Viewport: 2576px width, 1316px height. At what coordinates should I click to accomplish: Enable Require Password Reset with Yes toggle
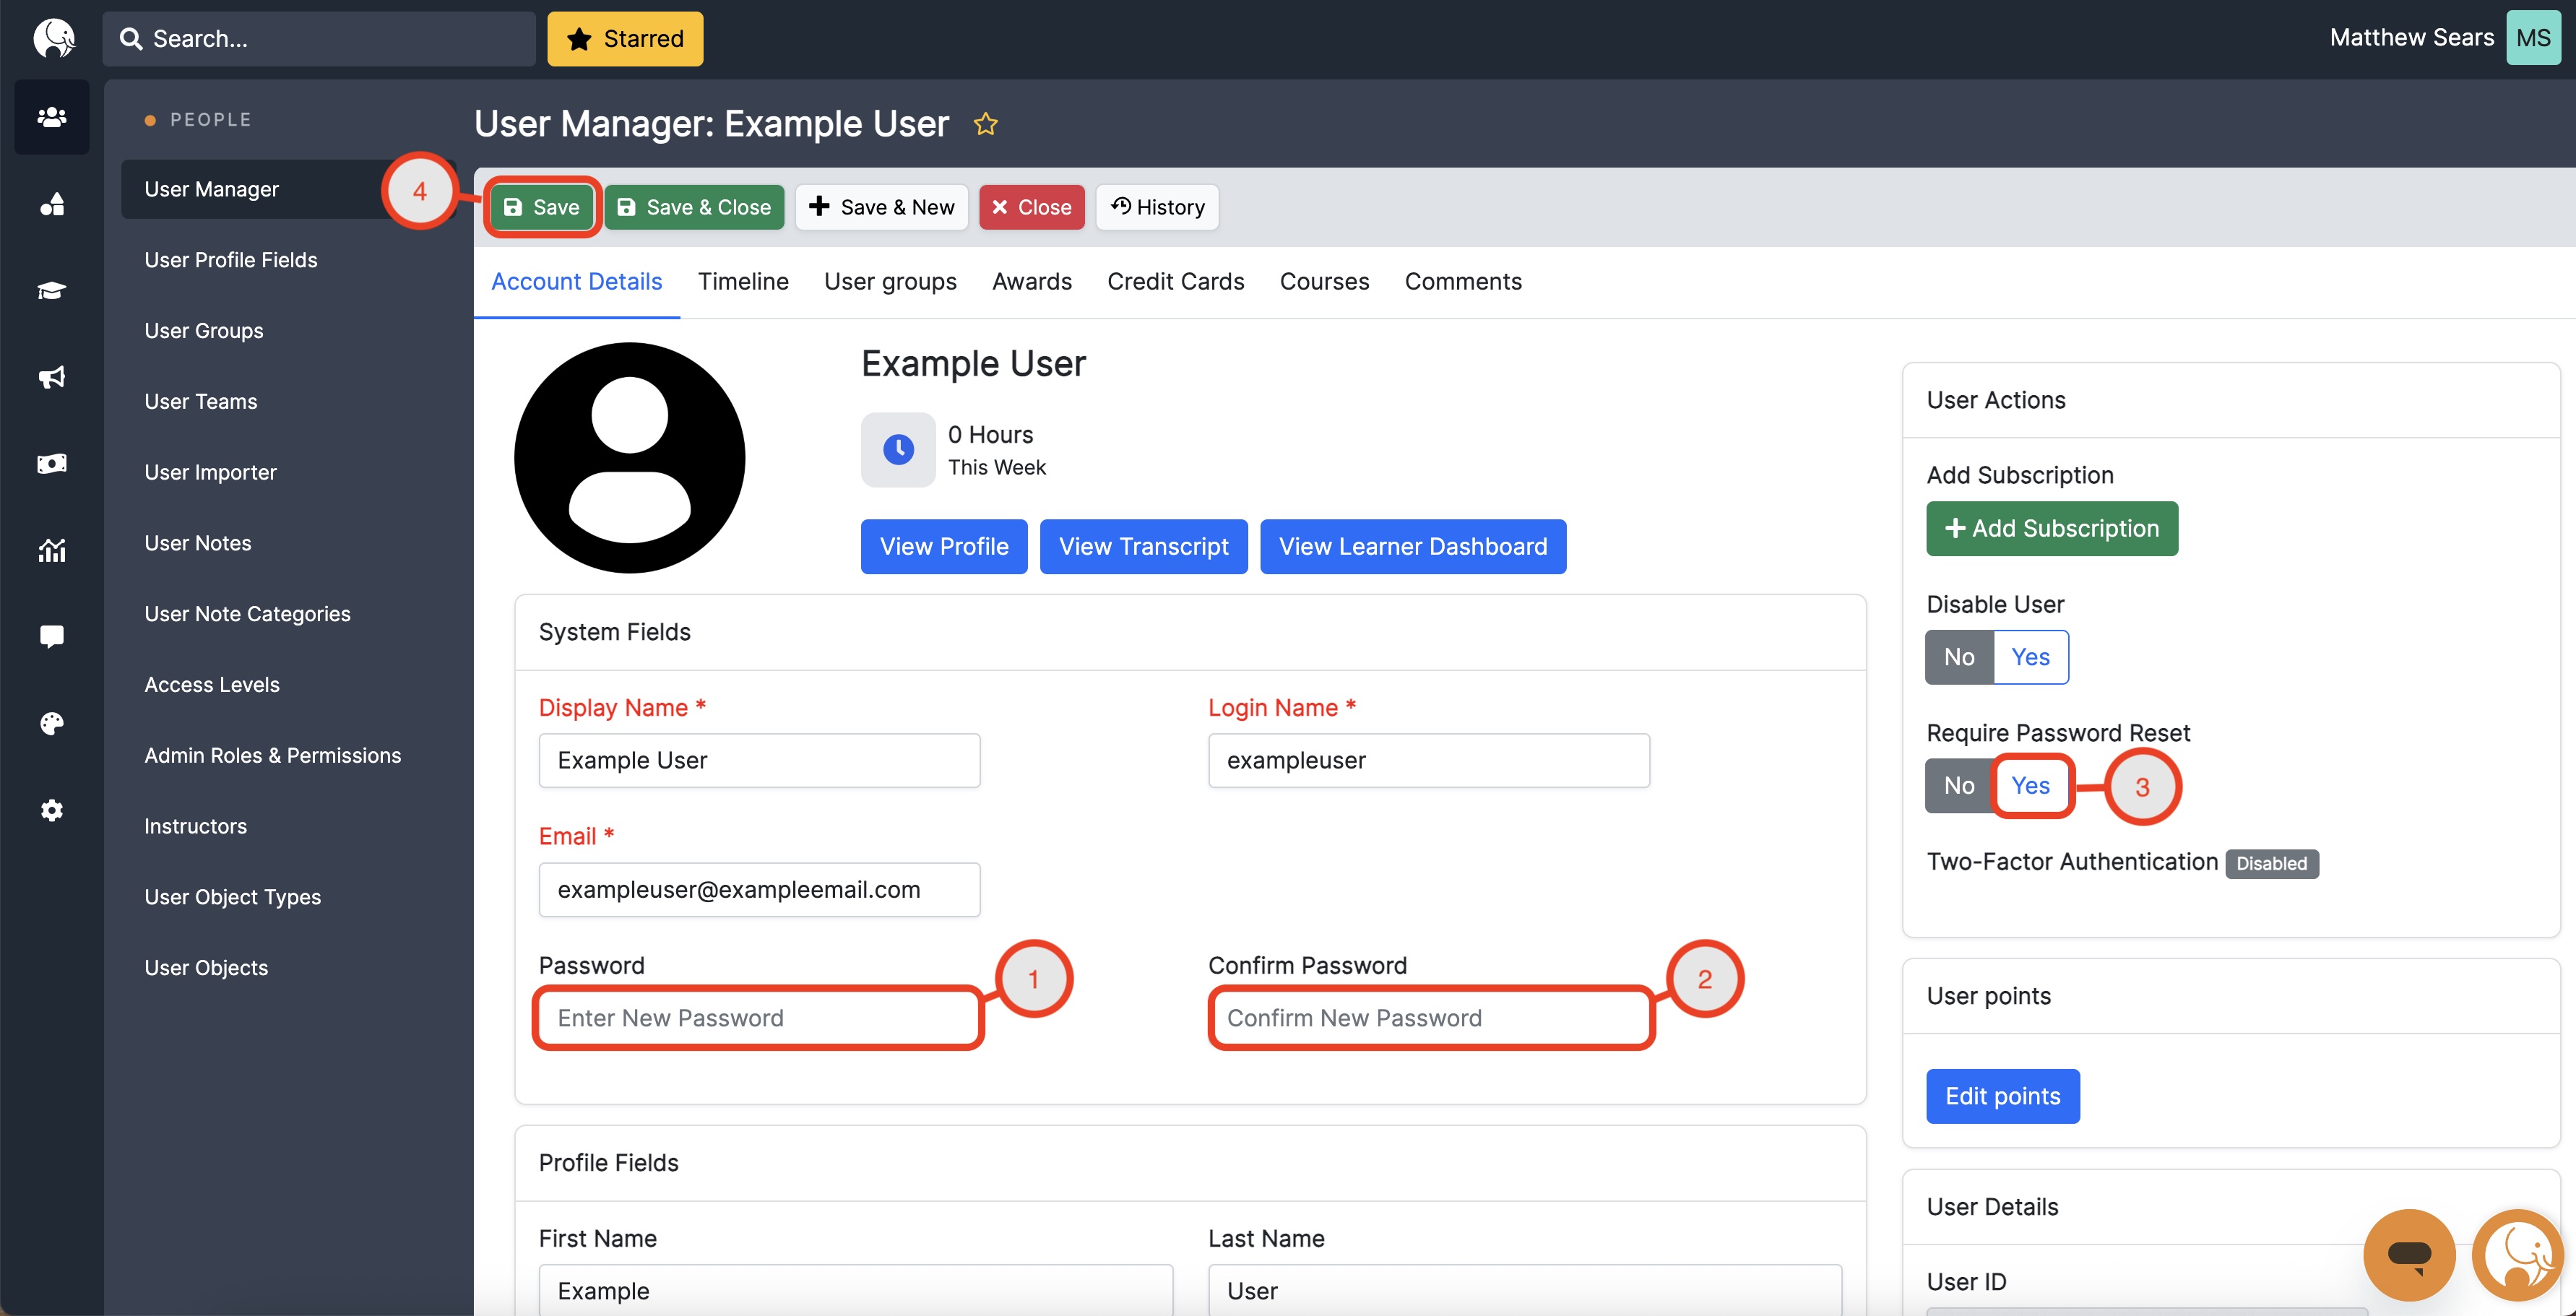tap(2031, 786)
